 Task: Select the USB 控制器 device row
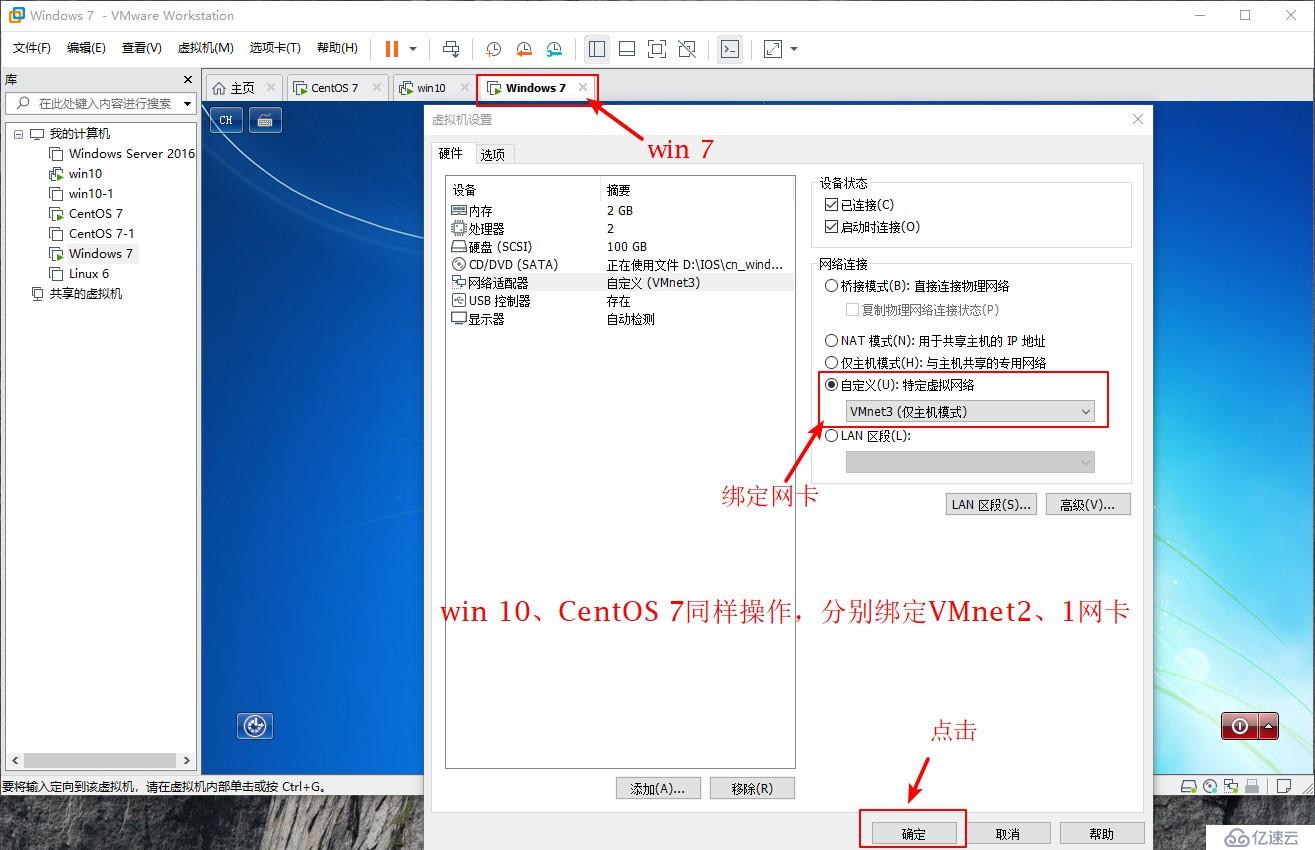(620, 301)
